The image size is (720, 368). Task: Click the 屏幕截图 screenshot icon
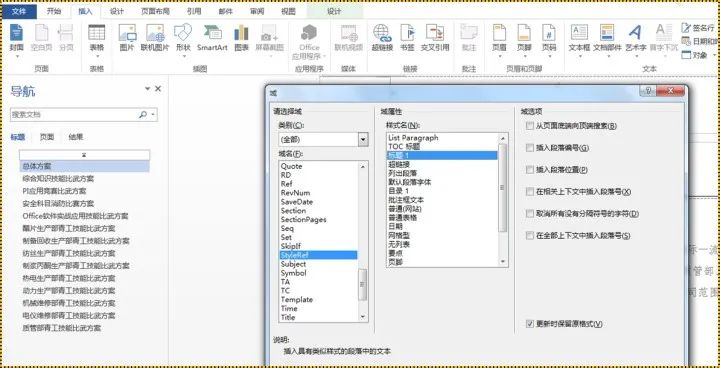coord(270,33)
